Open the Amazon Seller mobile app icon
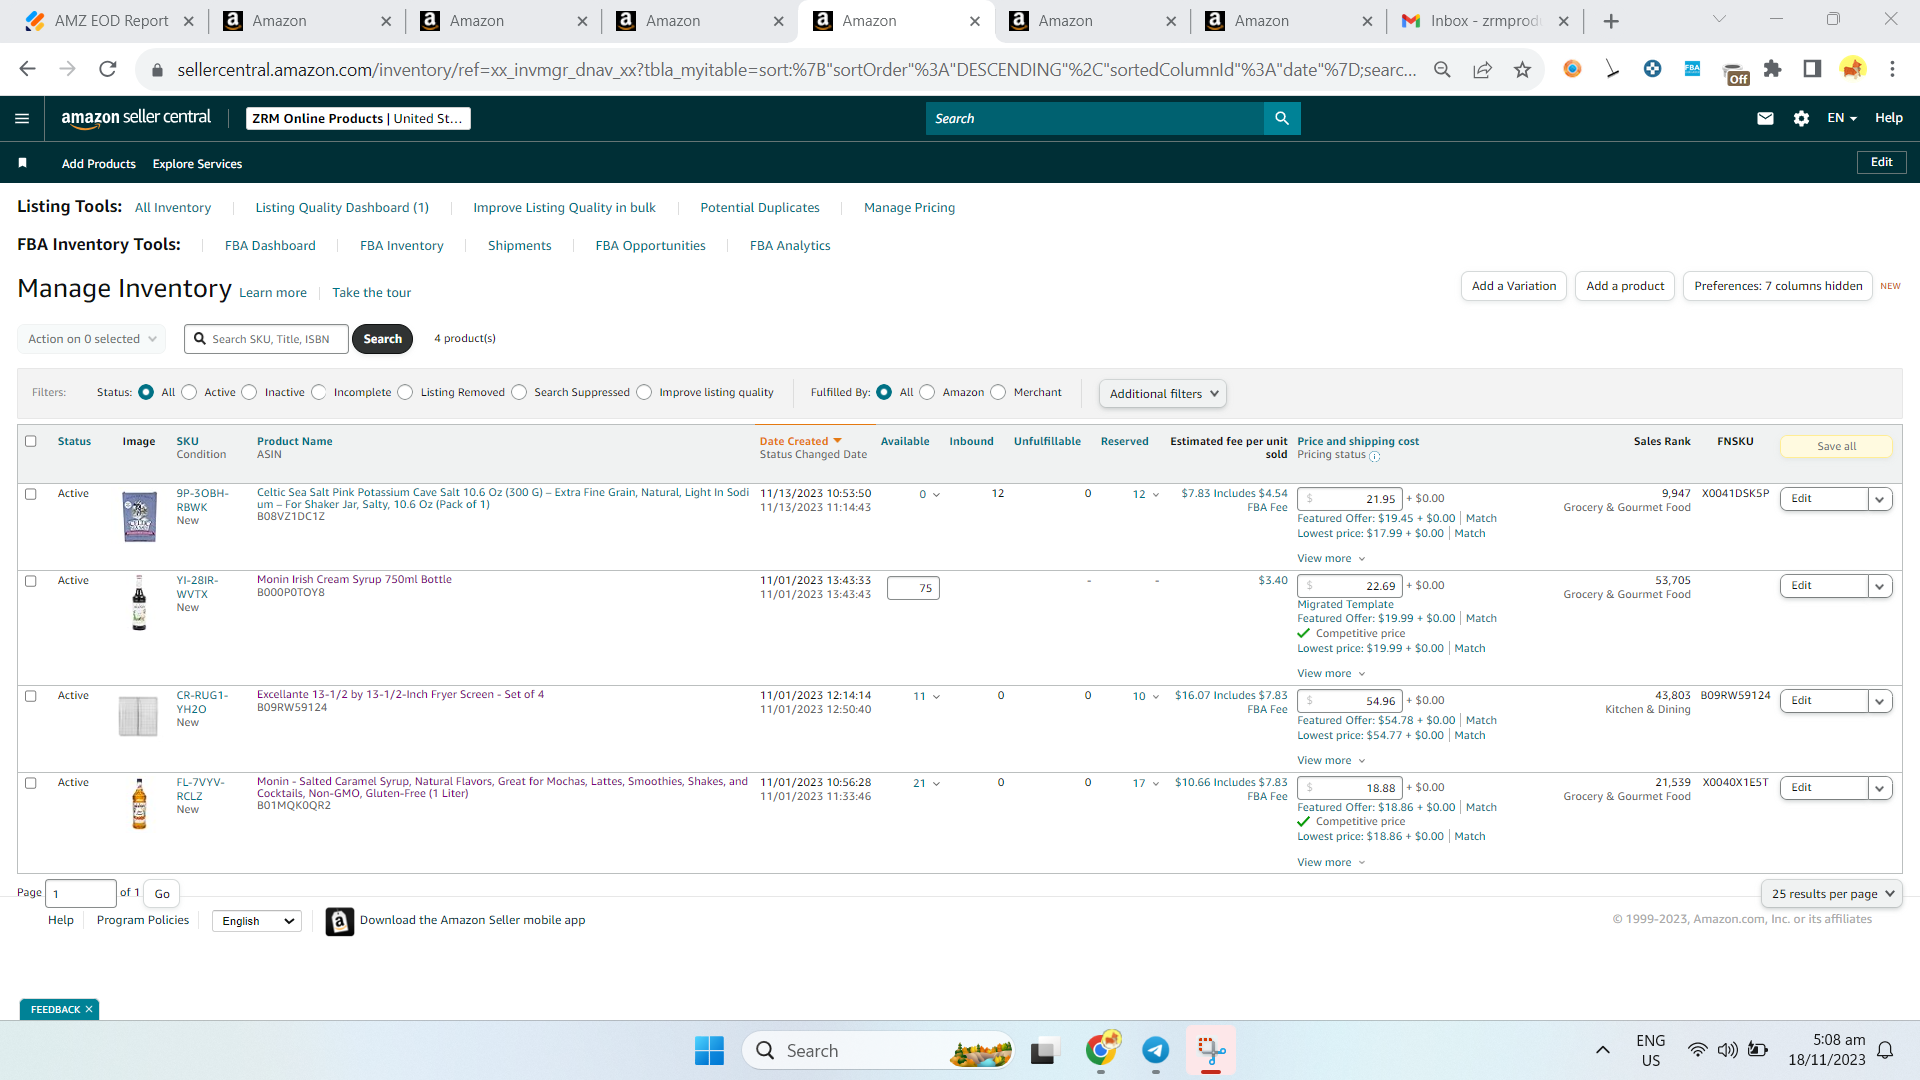The image size is (1920, 1080). pos(340,921)
